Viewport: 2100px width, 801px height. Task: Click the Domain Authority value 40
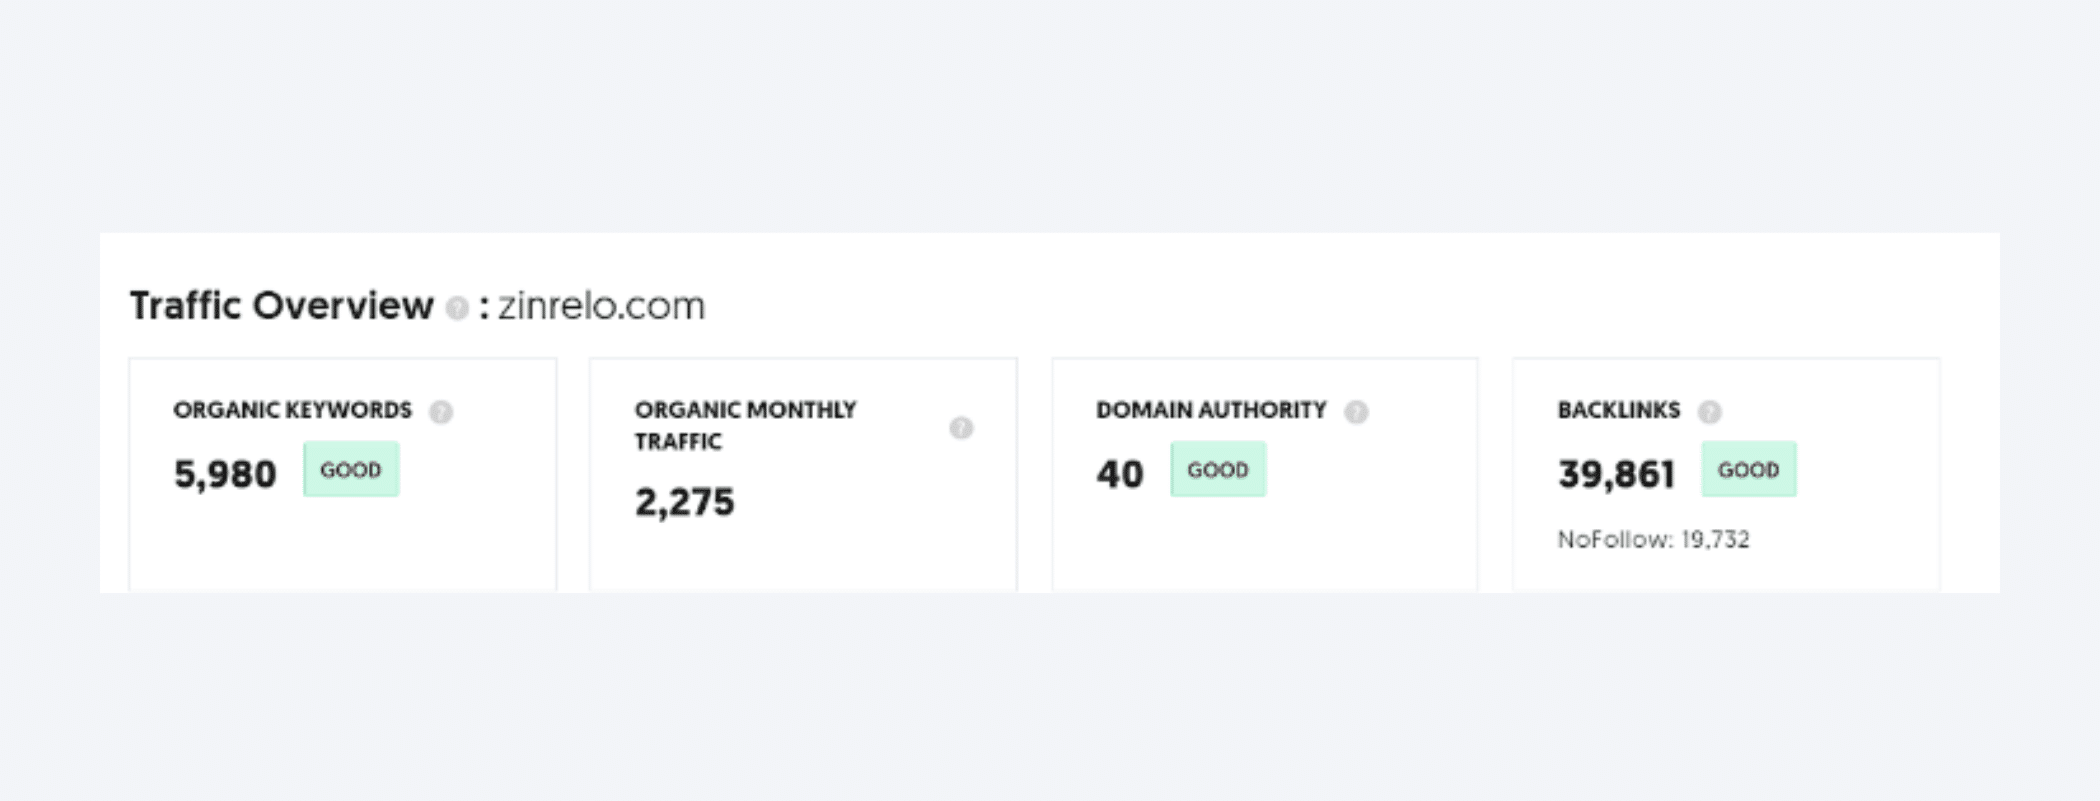click(x=1120, y=474)
